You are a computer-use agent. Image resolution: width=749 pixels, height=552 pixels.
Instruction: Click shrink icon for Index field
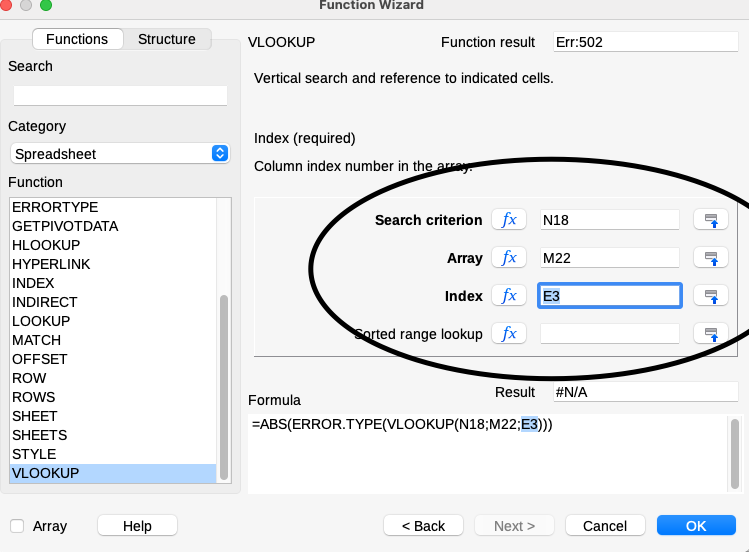pos(711,296)
